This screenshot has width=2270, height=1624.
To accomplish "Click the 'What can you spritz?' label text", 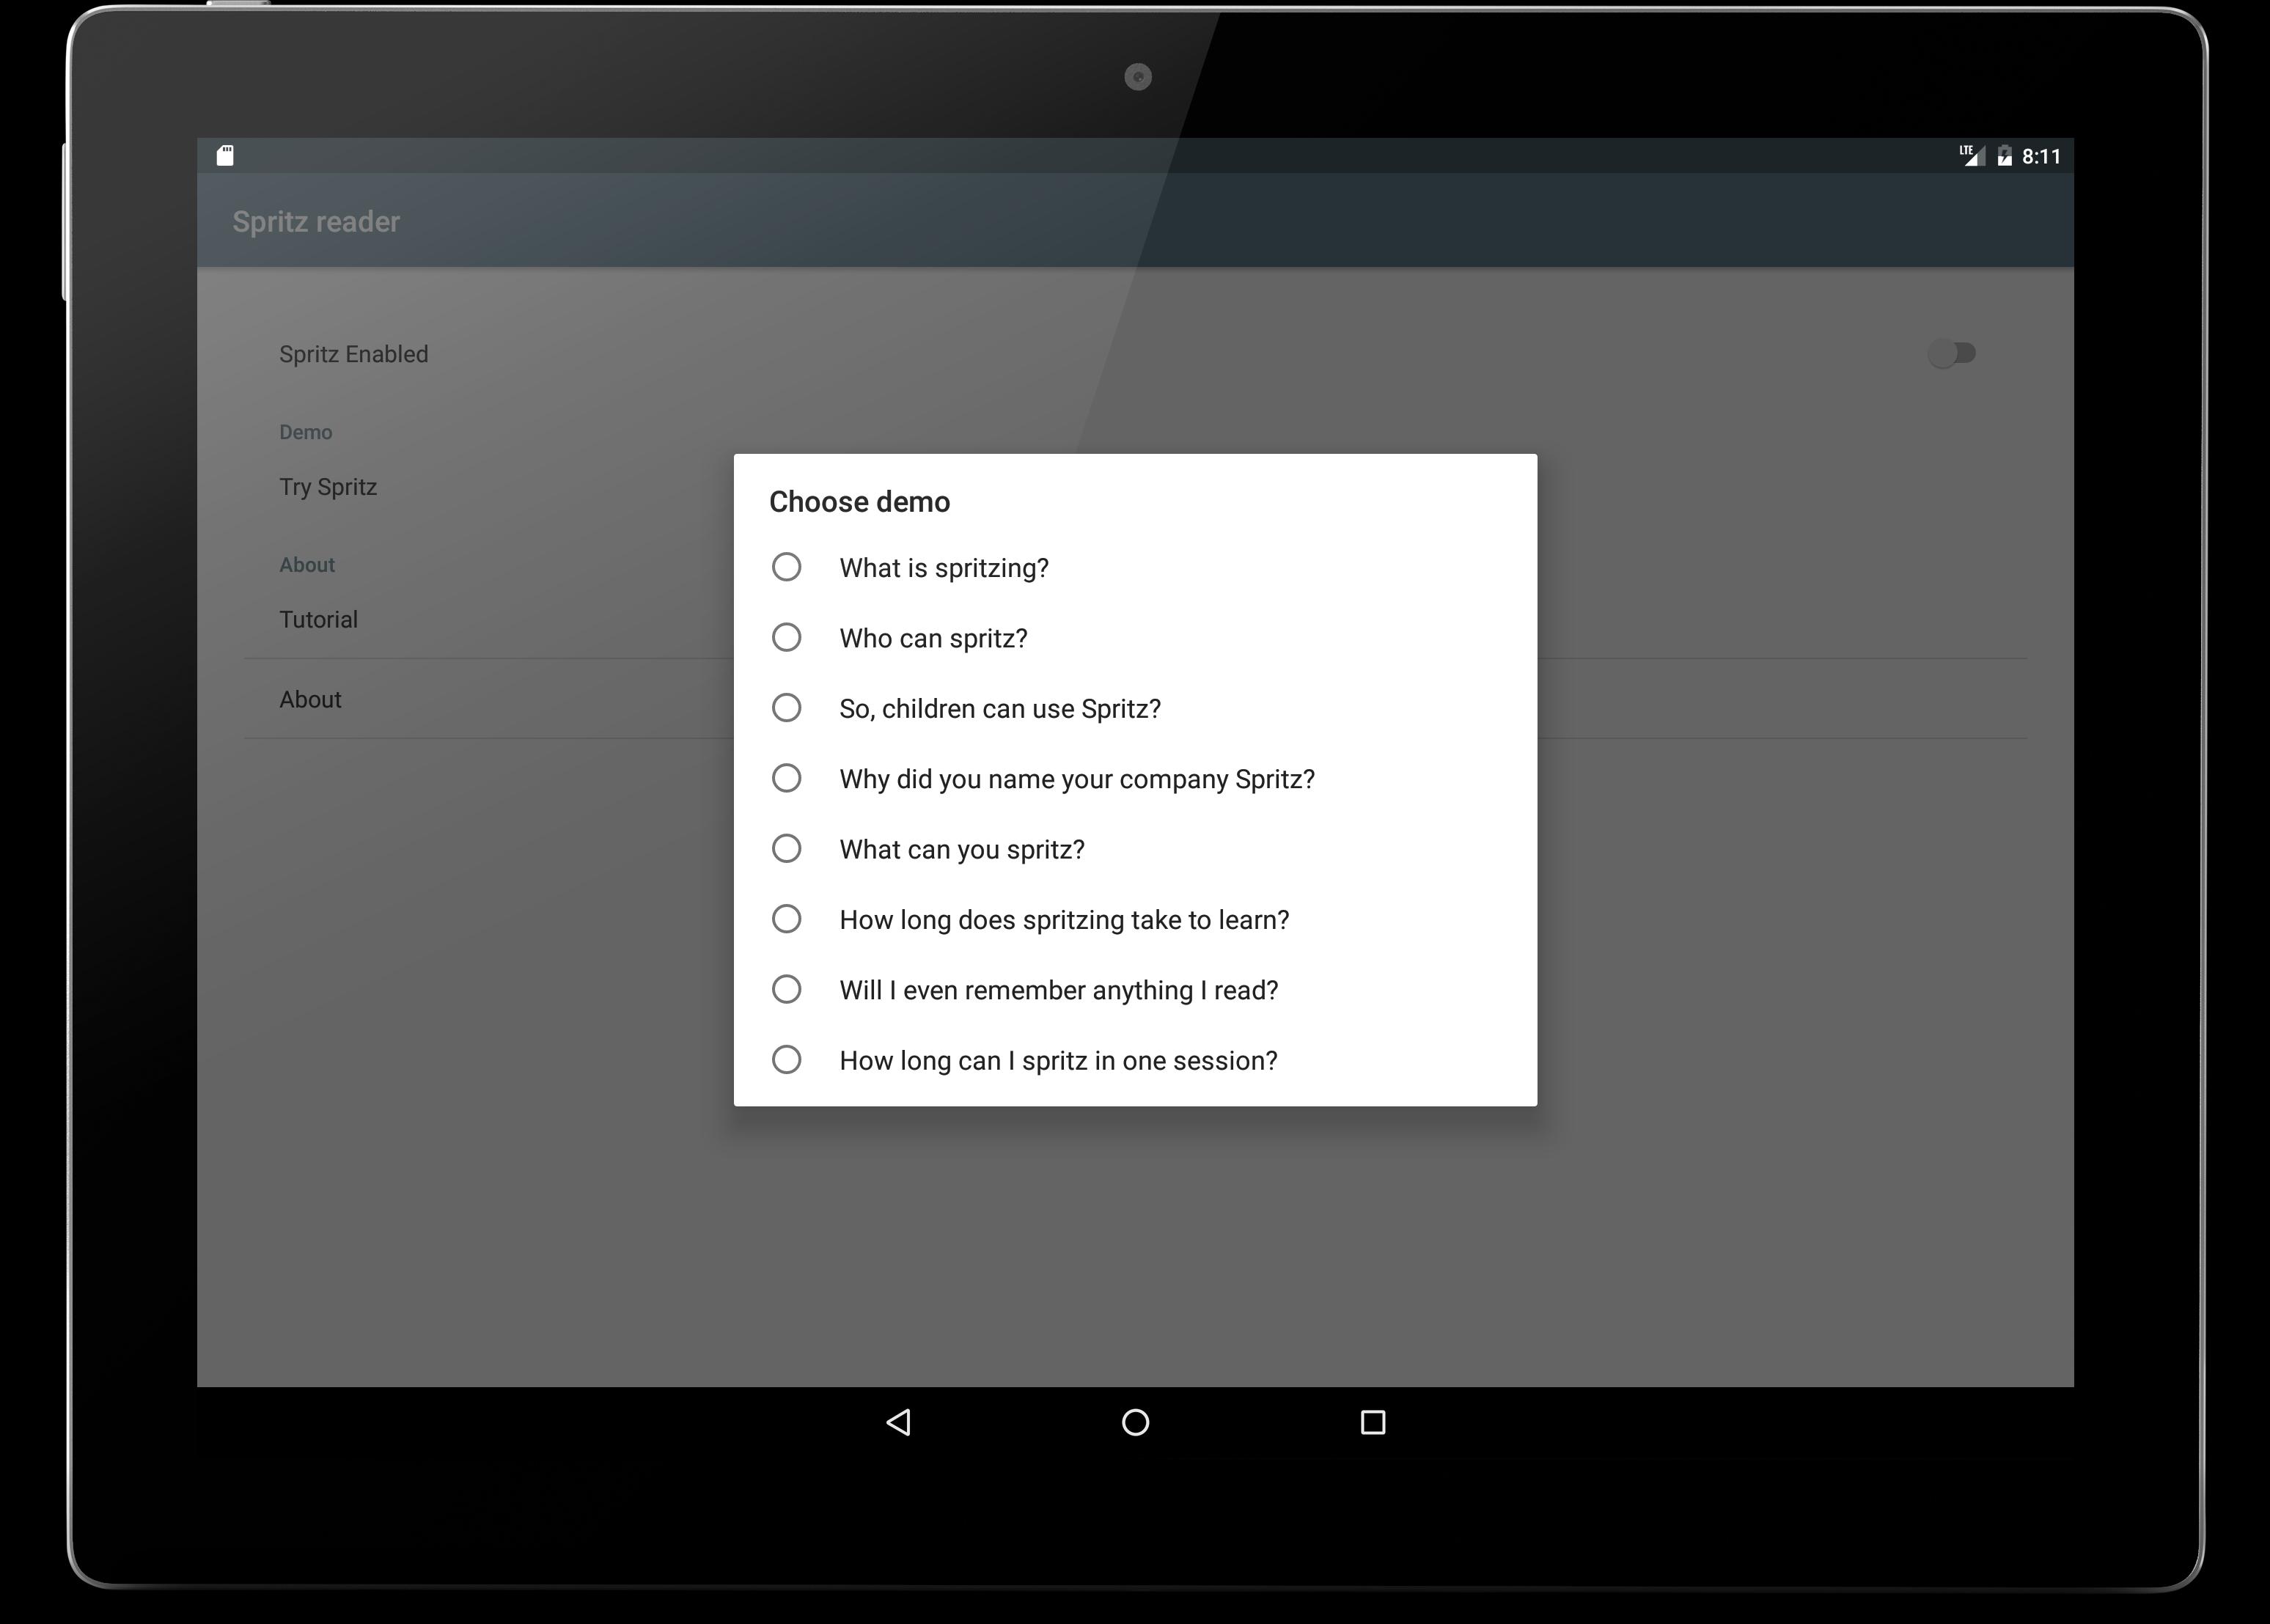I will (x=962, y=849).
